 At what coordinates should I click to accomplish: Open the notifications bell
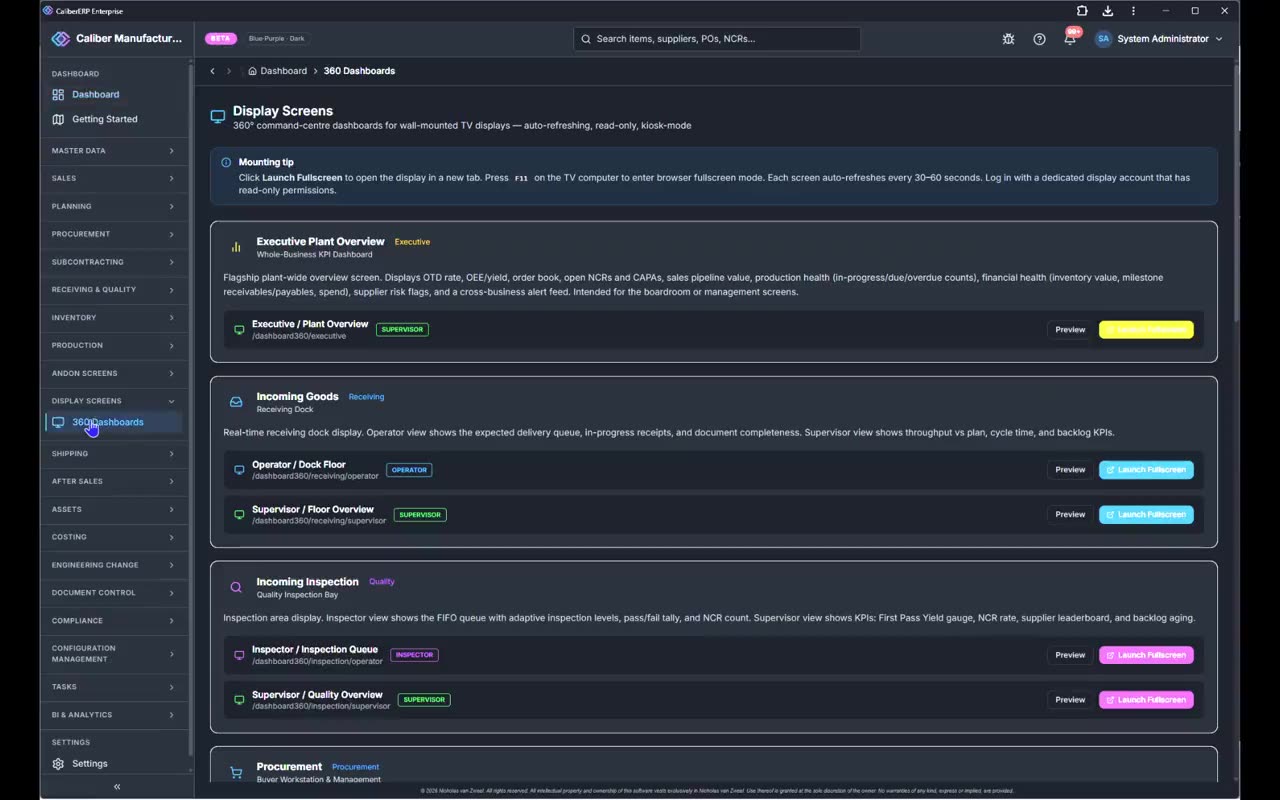(1070, 39)
